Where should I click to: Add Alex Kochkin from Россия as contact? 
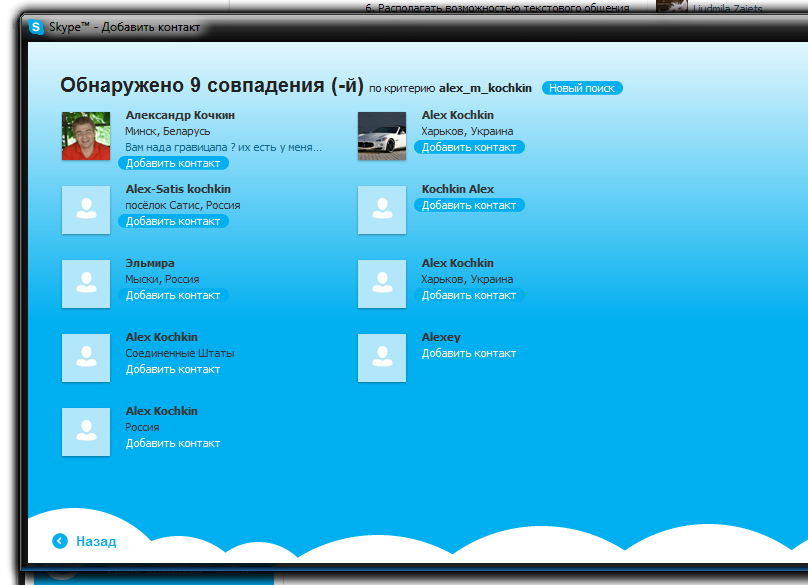pos(173,443)
